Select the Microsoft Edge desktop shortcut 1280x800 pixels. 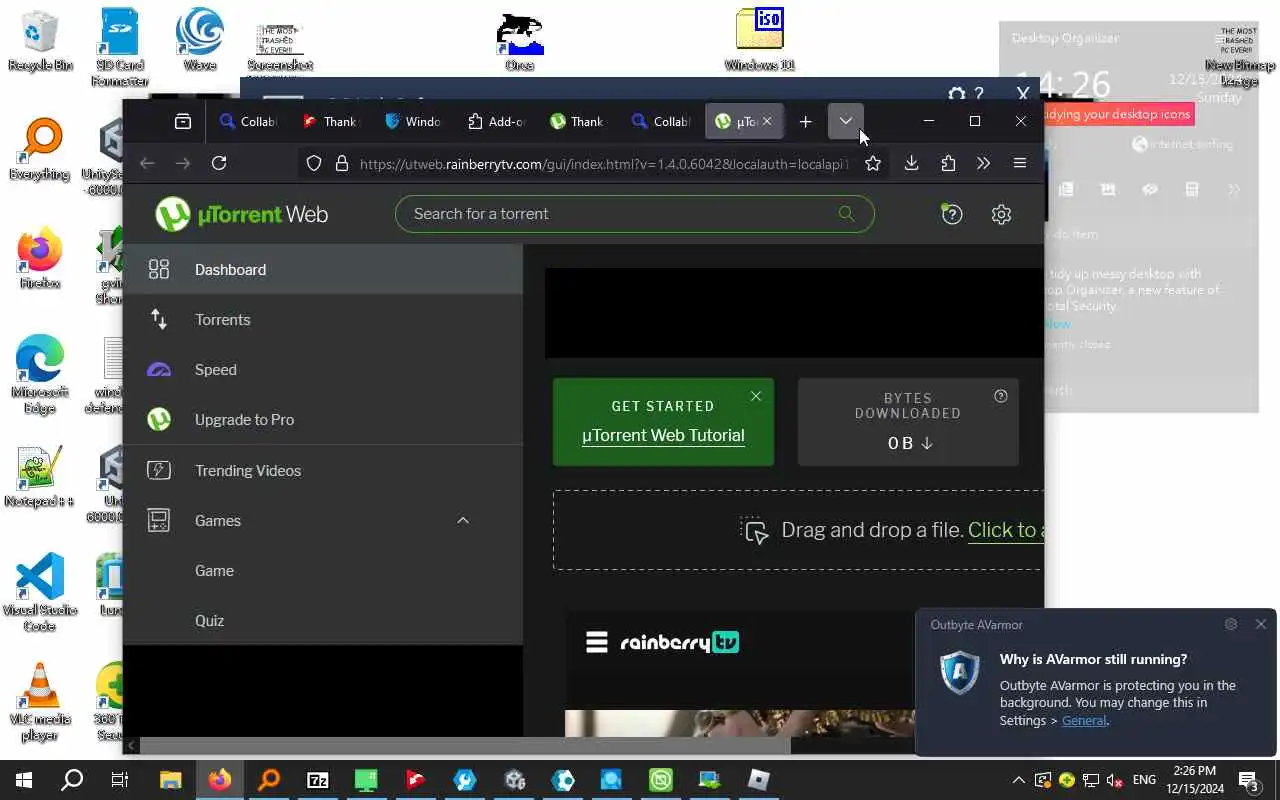click(40, 375)
